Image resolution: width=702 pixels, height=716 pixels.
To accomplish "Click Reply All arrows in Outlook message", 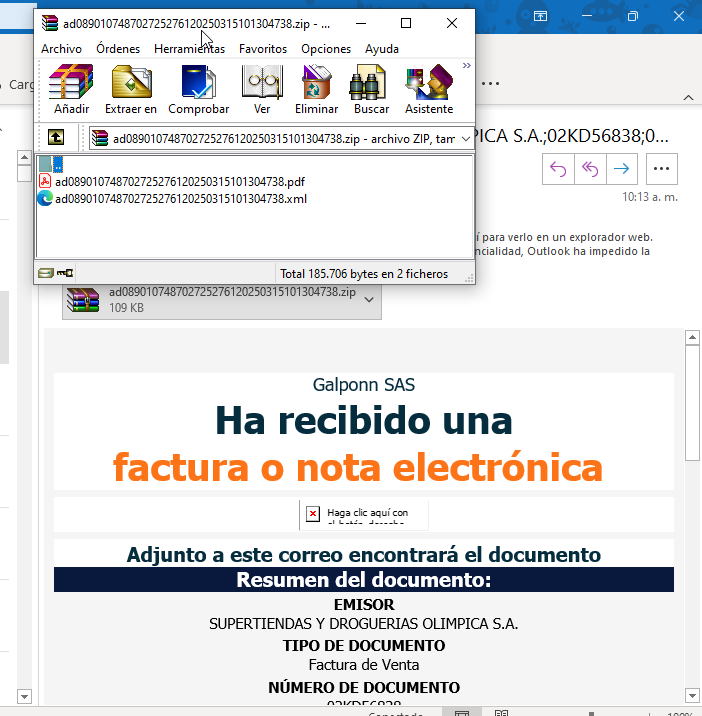I will point(590,169).
